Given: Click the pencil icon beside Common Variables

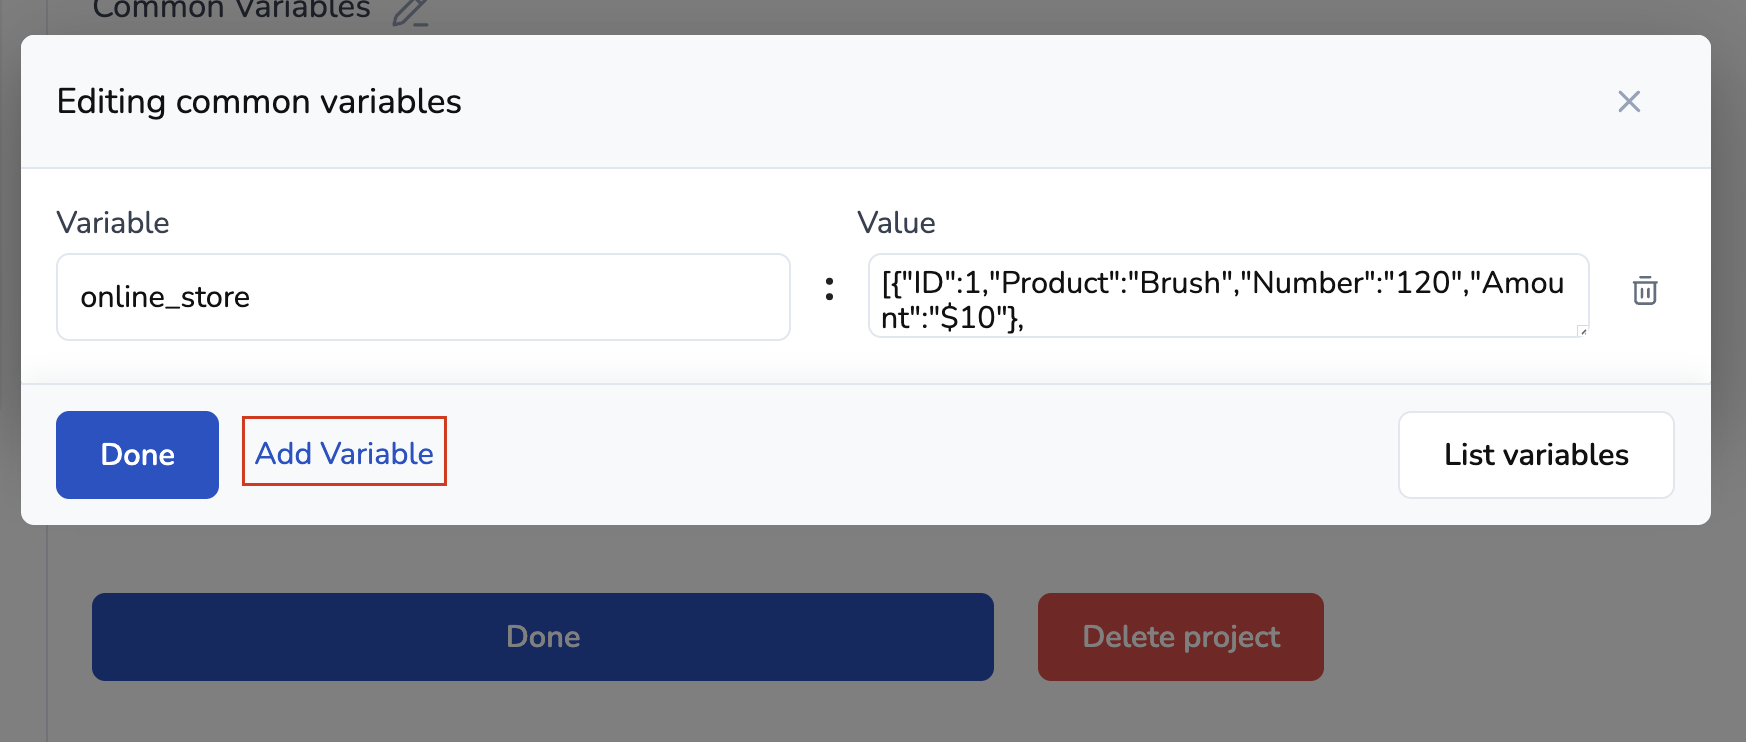Looking at the screenshot, I should coord(410,12).
